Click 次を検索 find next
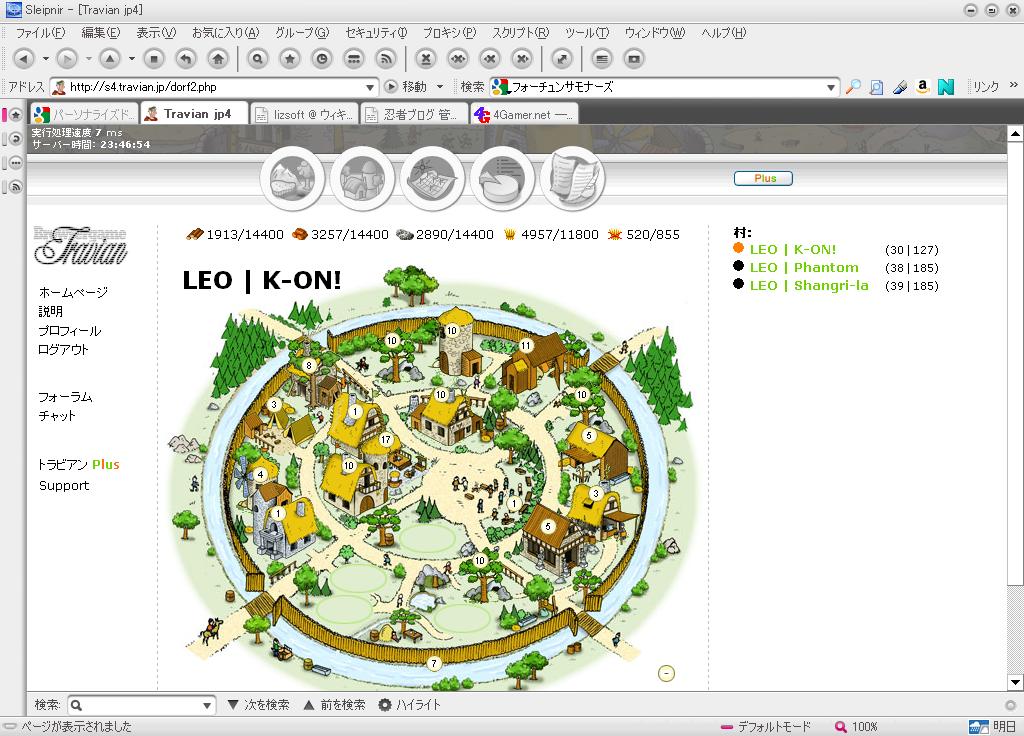 [x=259, y=705]
